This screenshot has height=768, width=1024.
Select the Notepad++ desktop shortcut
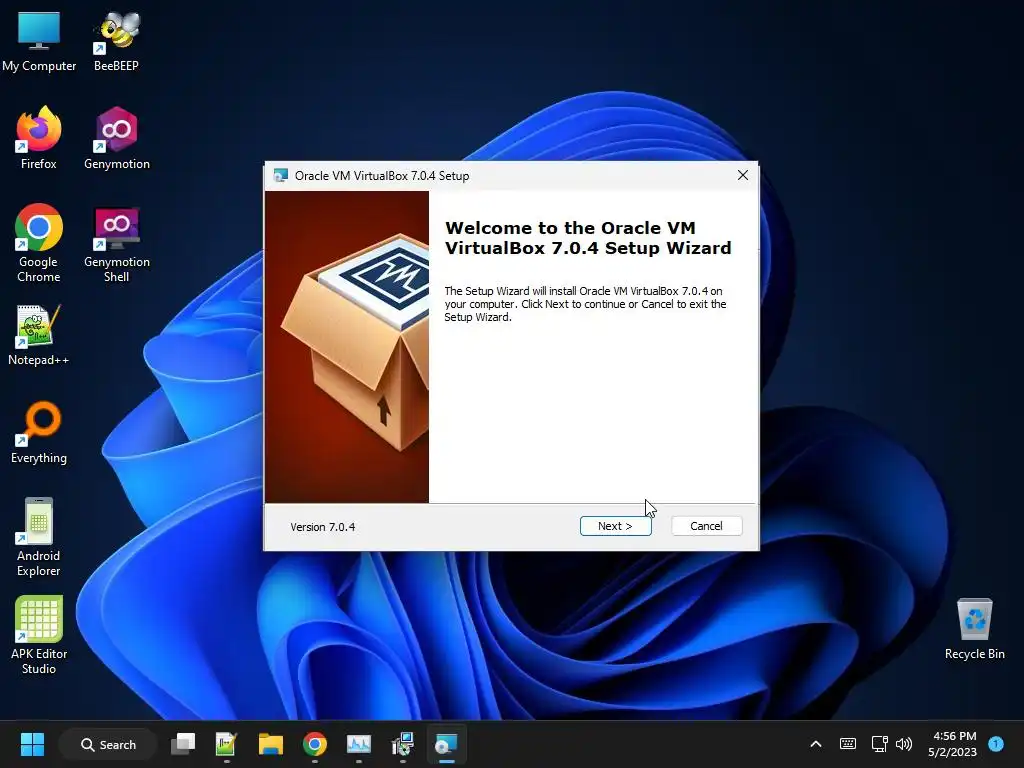(x=39, y=334)
